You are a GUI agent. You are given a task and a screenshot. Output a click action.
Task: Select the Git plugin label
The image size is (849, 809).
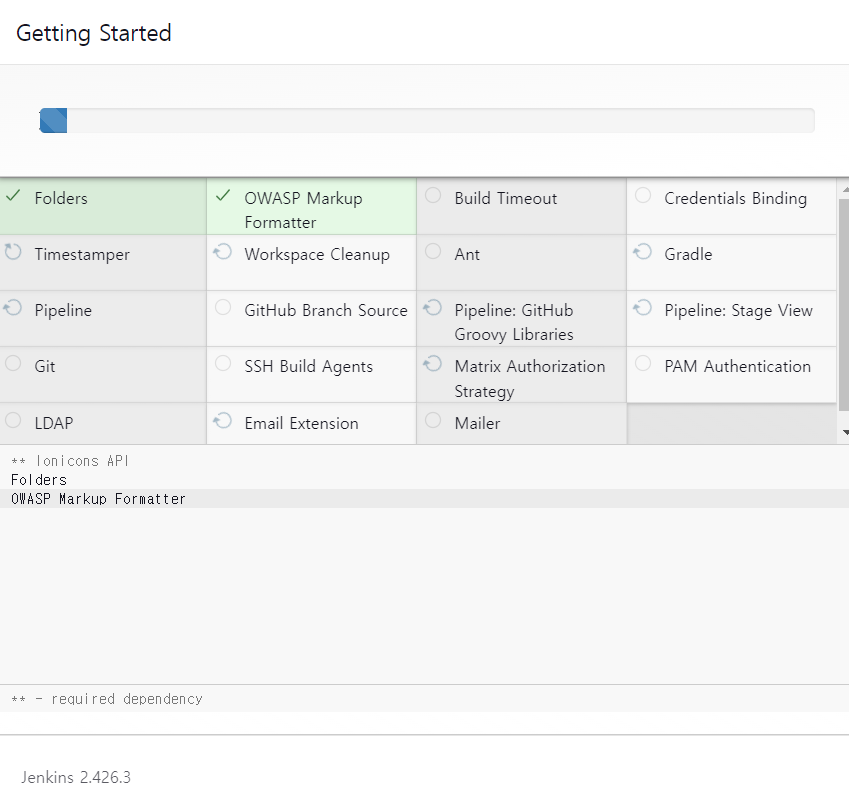(x=45, y=367)
